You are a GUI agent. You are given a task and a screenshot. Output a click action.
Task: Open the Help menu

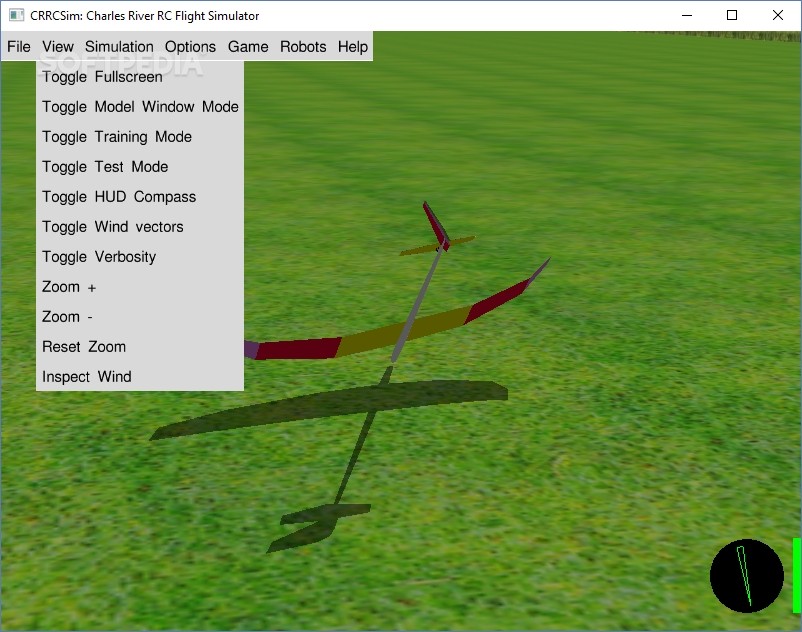pyautogui.click(x=353, y=47)
